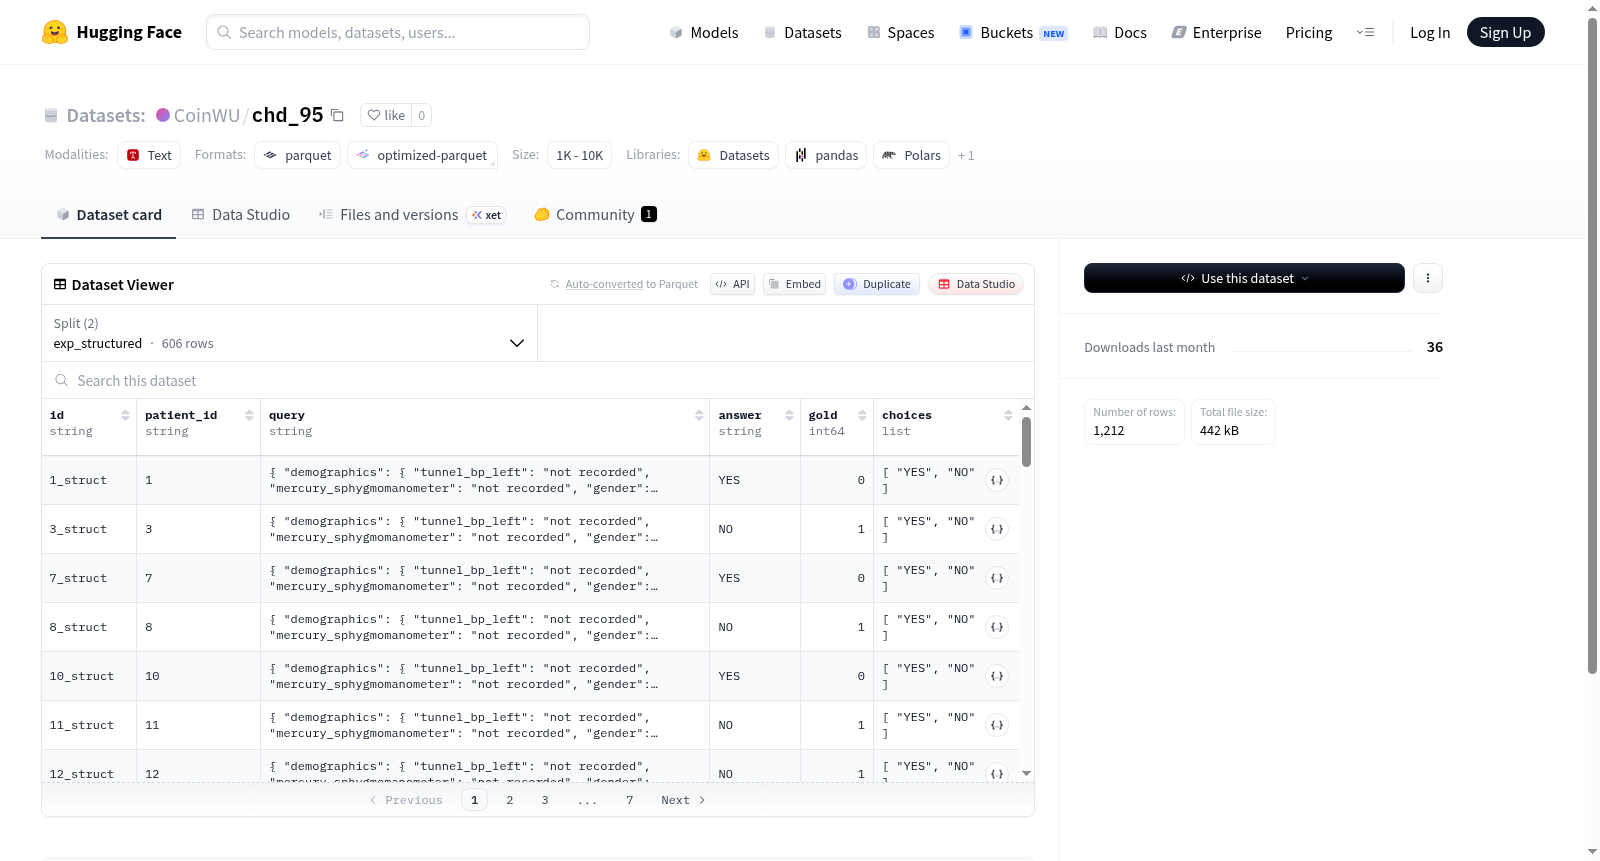1600x861 pixels.
Task: Sort by the gold column
Action: [x=862, y=416]
